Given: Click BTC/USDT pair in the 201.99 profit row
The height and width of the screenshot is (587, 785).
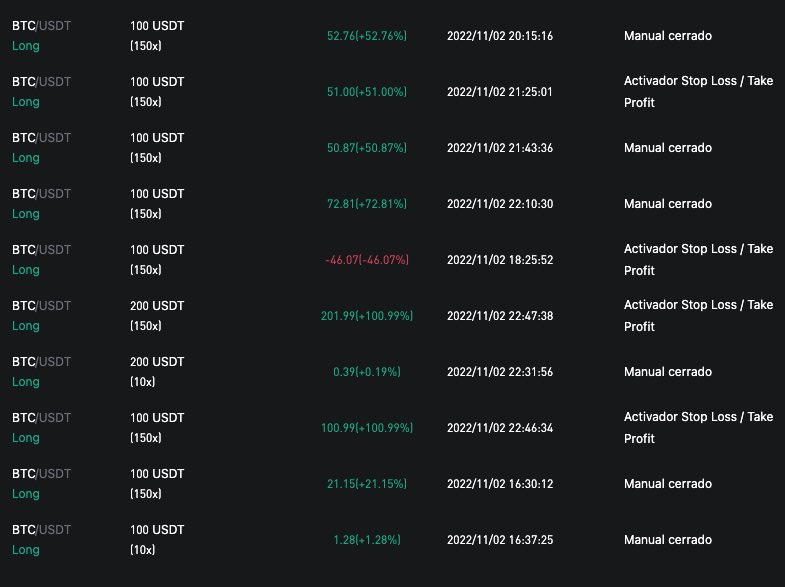Looking at the screenshot, I should click(41, 306).
